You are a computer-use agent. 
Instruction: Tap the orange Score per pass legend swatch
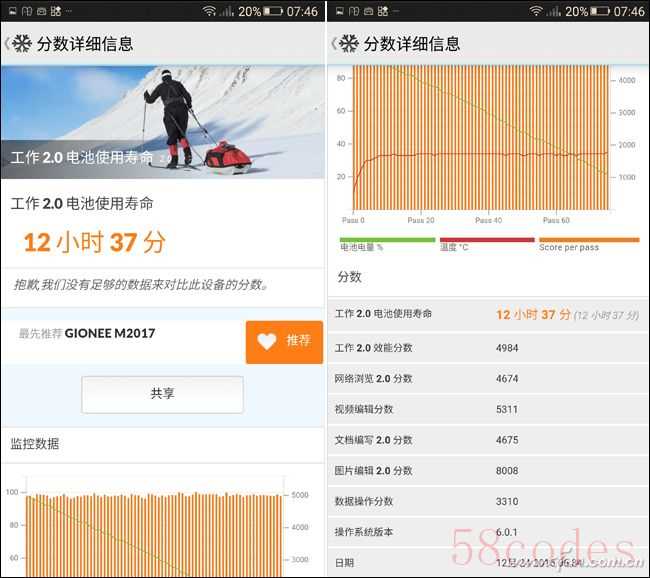coord(589,240)
